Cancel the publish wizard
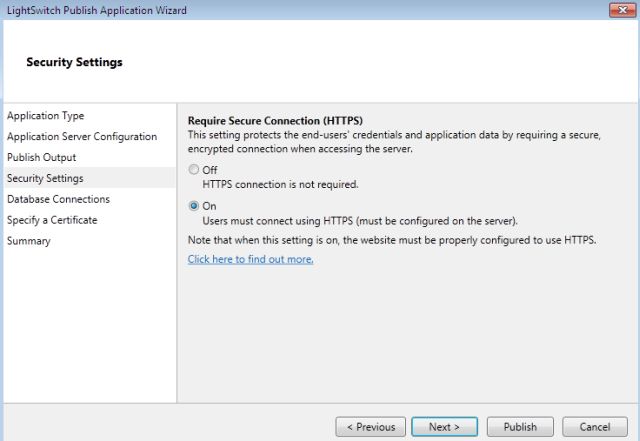This screenshot has width=640, height=441. [595, 427]
